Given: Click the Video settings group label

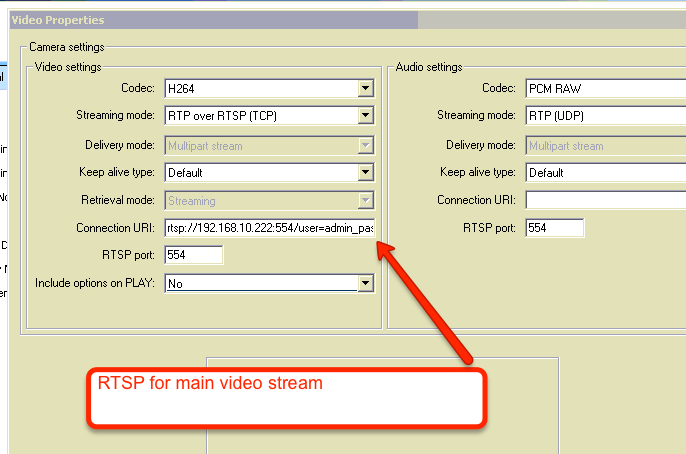Looking at the screenshot, I should (x=68, y=67).
